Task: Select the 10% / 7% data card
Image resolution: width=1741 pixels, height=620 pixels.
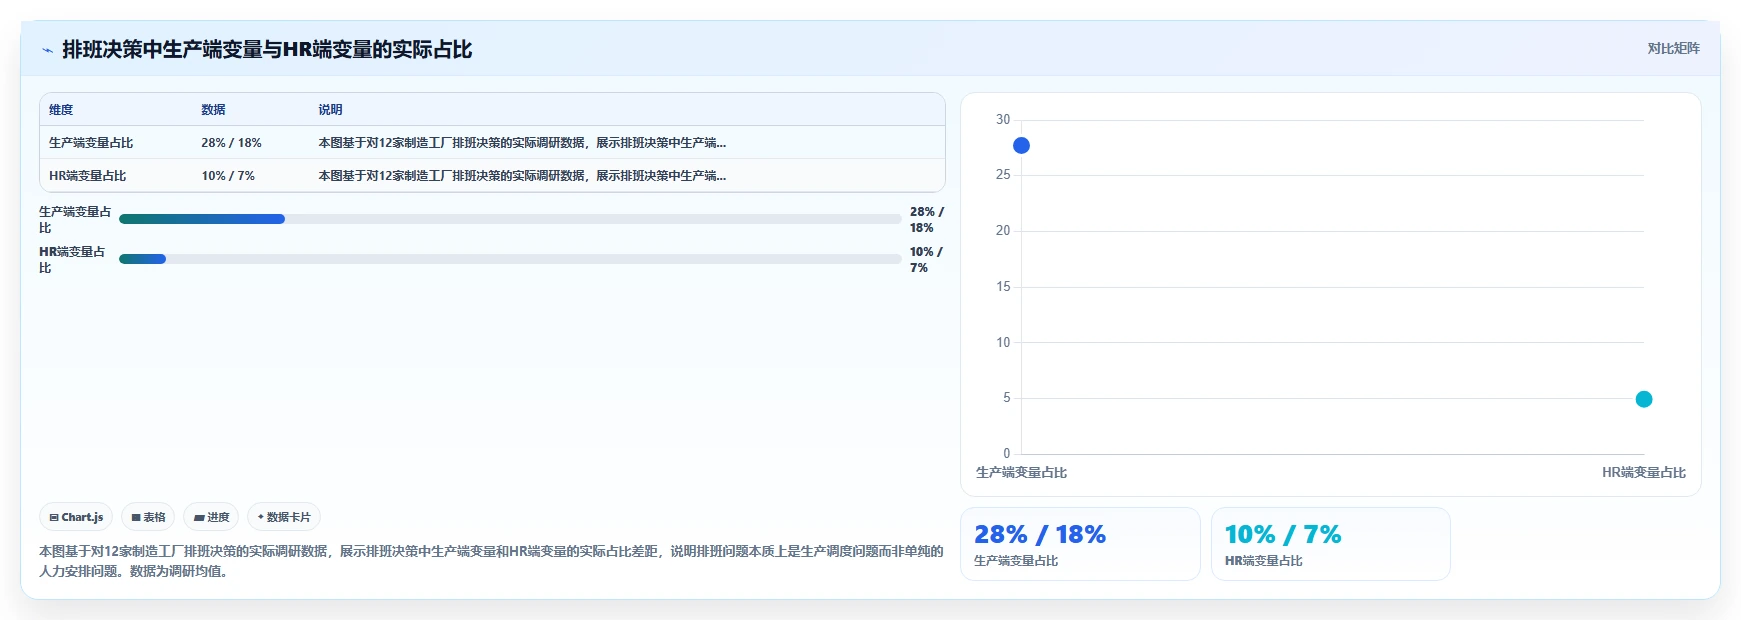Action: (1330, 544)
